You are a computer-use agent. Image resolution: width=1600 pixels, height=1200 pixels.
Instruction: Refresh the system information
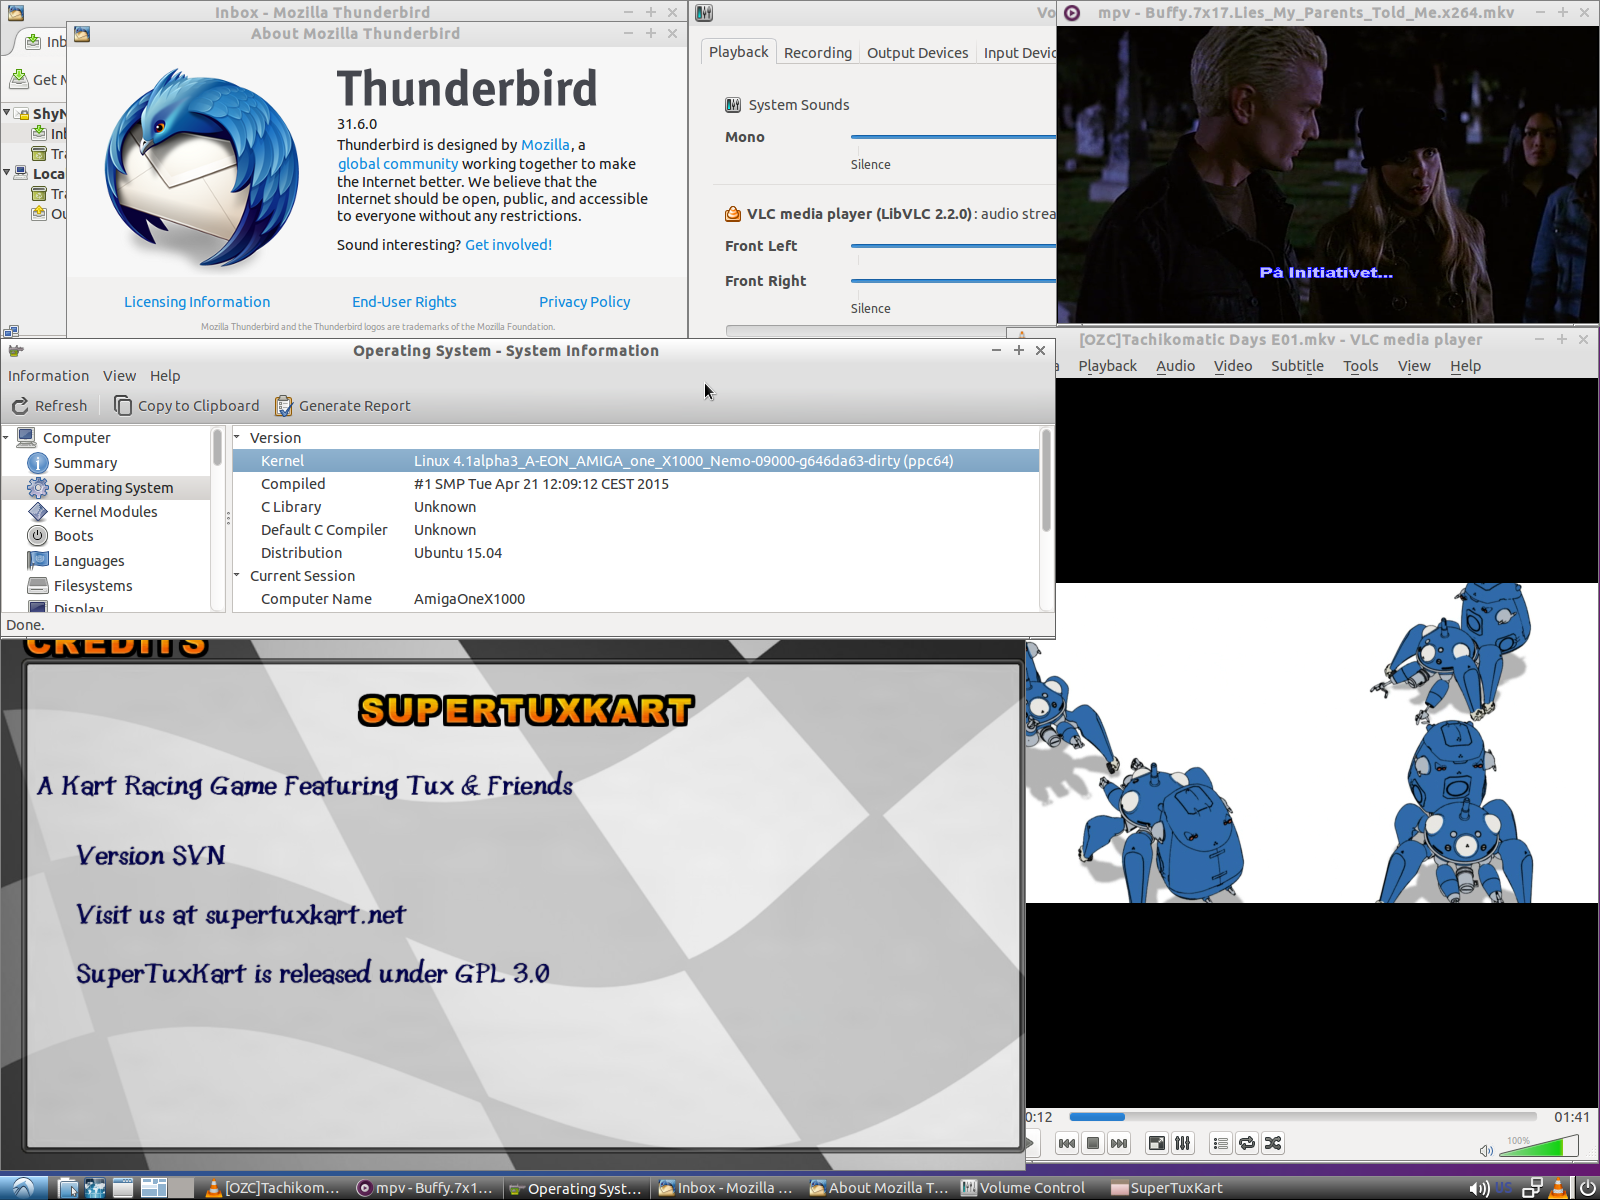pos(50,406)
